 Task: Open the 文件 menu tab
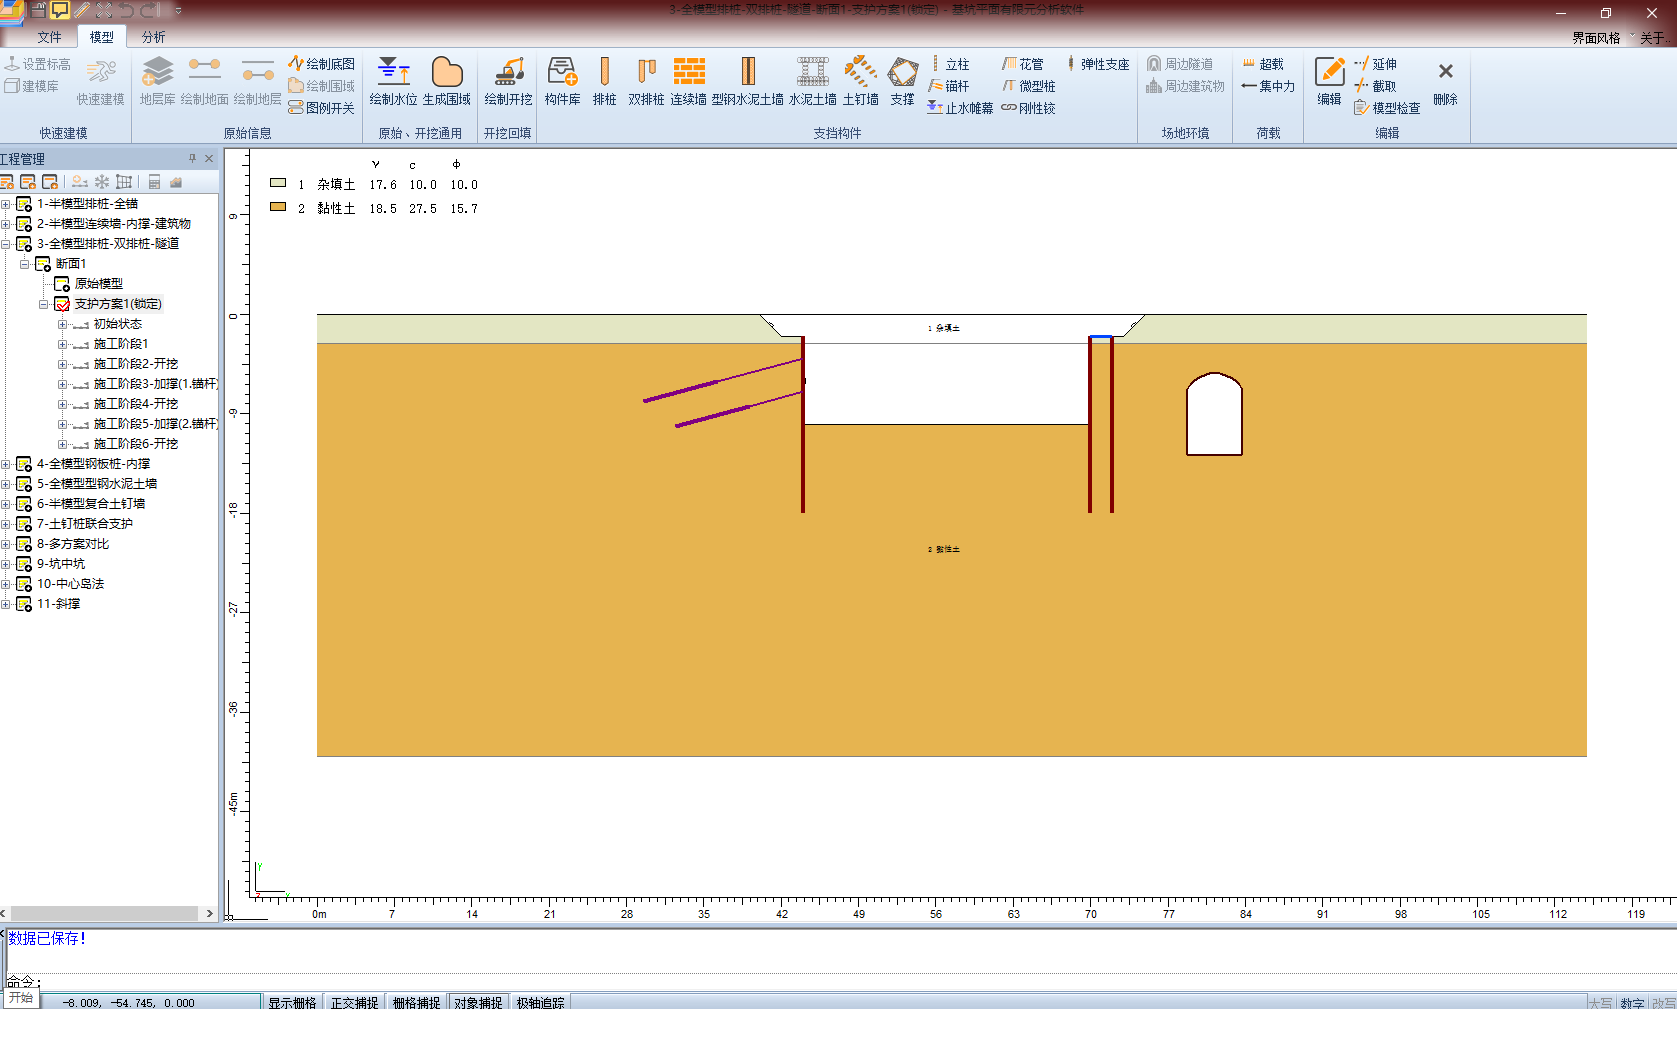(x=49, y=37)
